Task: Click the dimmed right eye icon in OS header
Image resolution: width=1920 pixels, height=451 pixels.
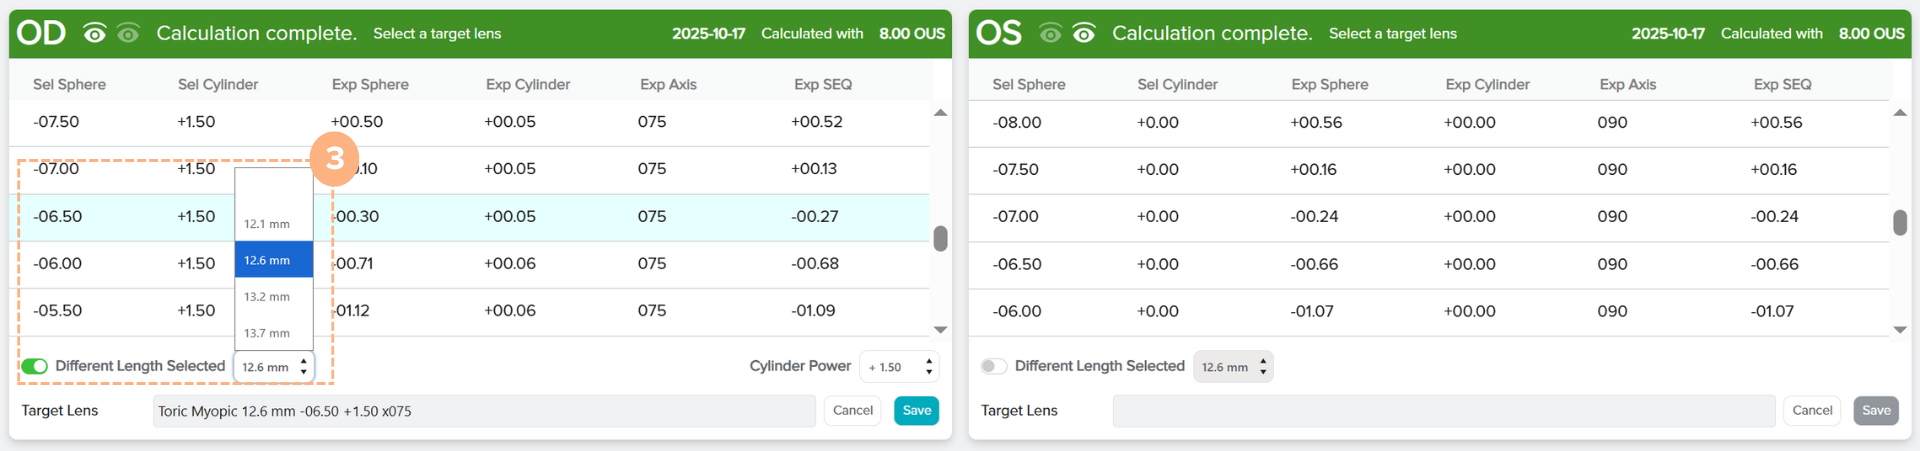Action: (x=1050, y=34)
